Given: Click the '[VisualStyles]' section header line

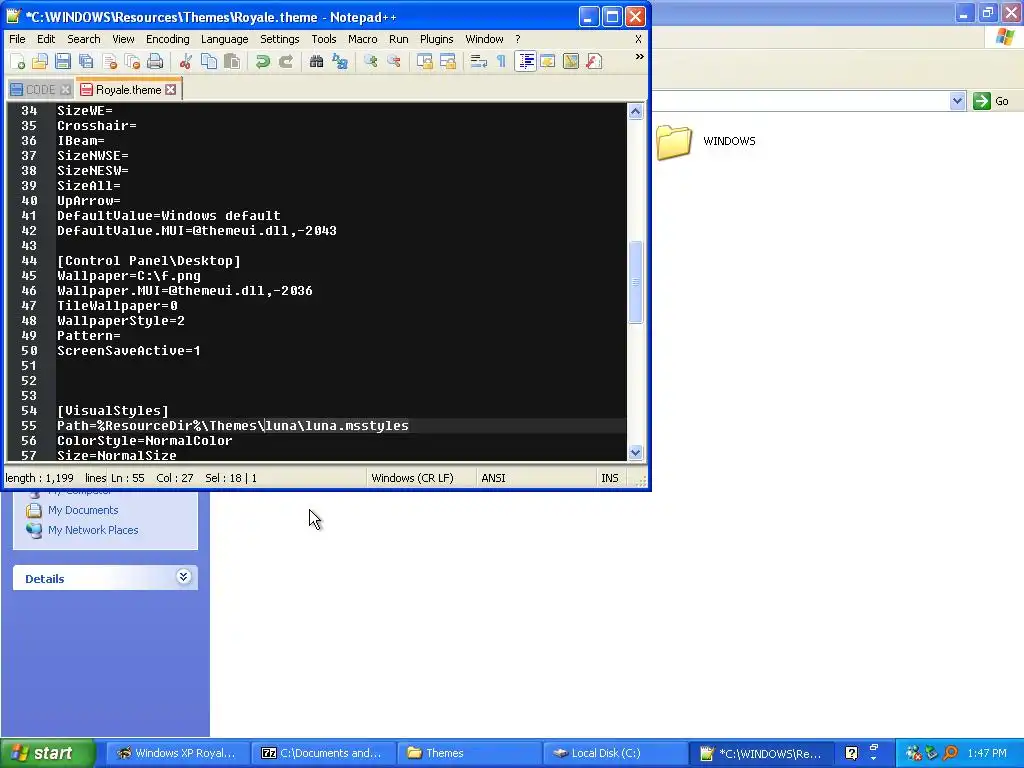Looking at the screenshot, I should tap(112, 411).
